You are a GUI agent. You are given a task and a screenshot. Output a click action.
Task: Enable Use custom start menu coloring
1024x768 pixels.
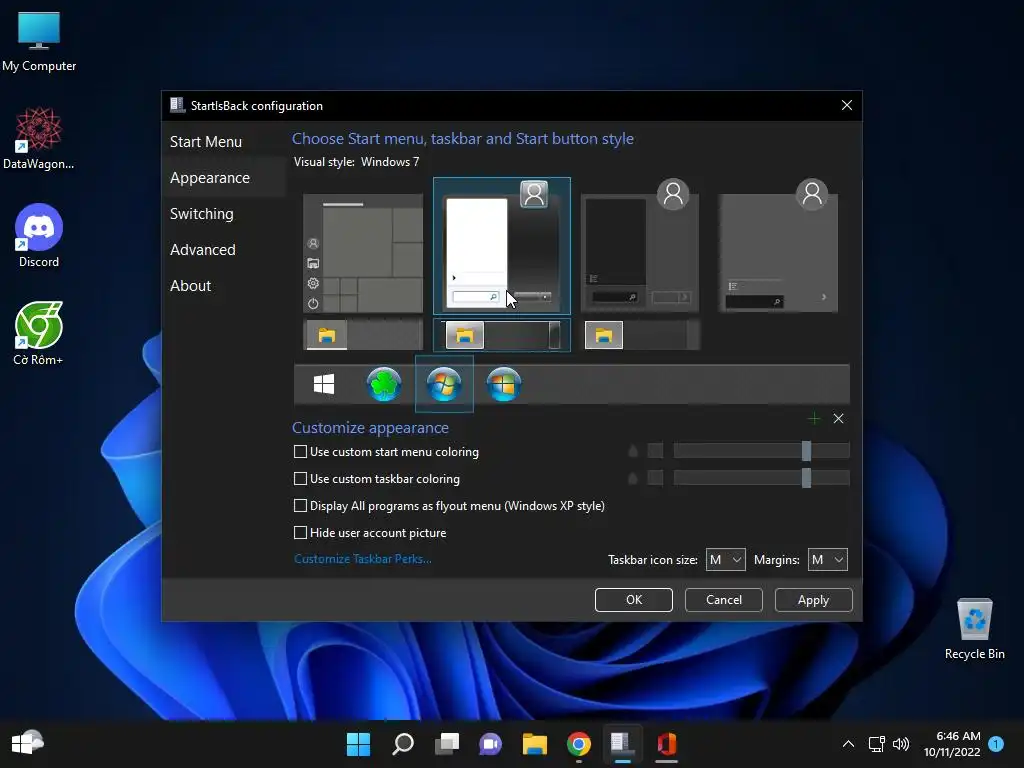pos(387,452)
